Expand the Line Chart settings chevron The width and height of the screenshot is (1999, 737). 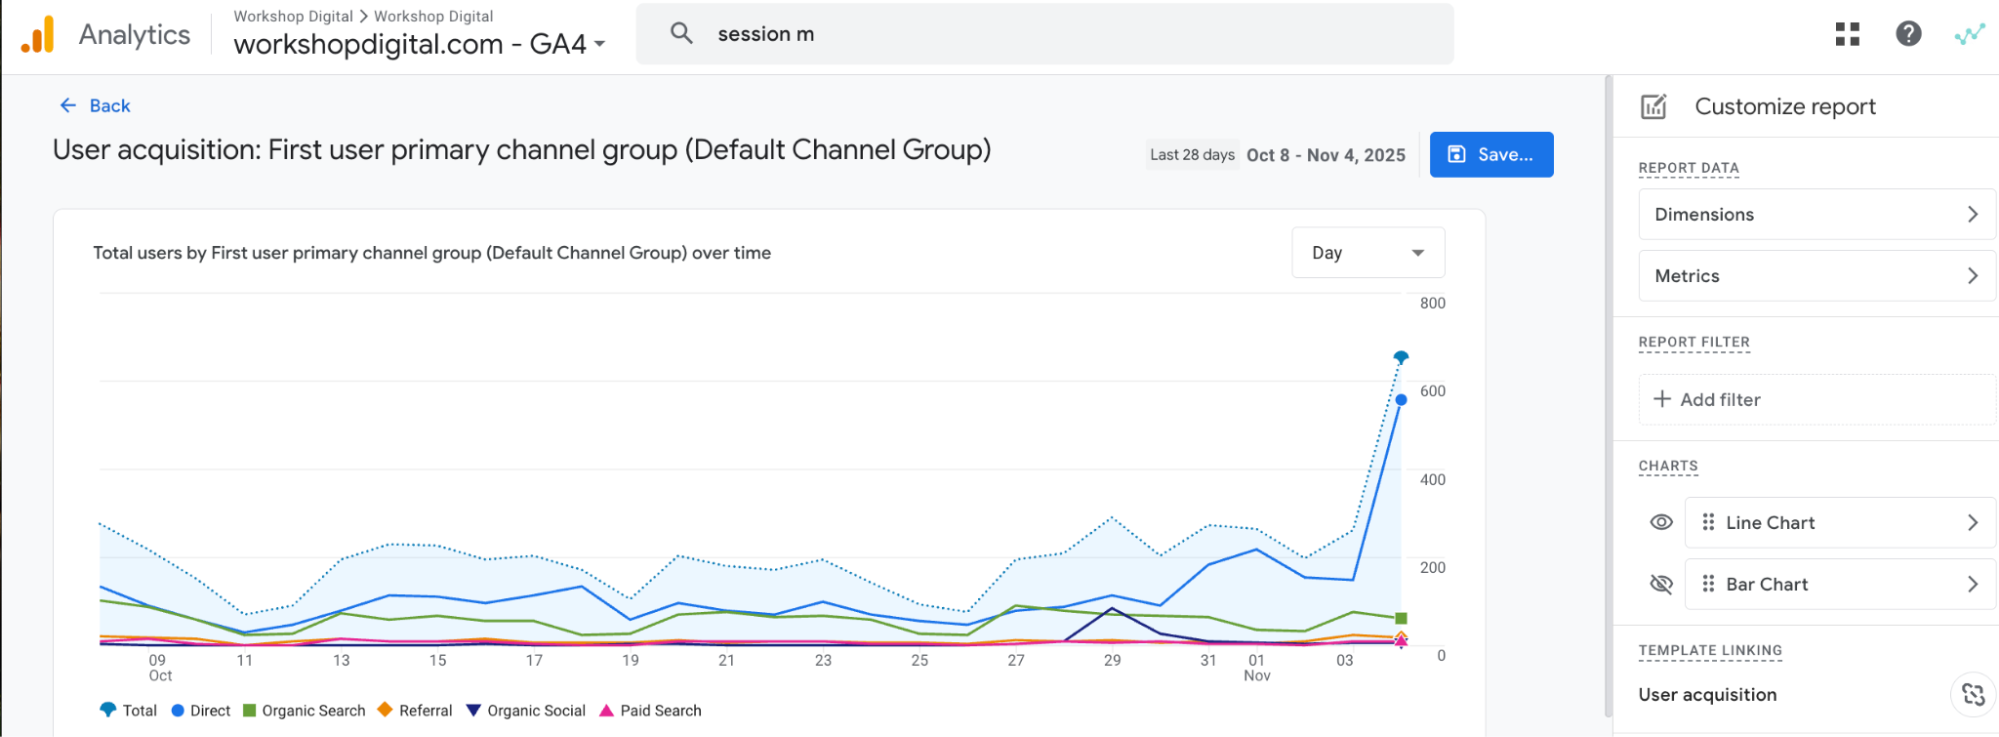pos(1972,522)
